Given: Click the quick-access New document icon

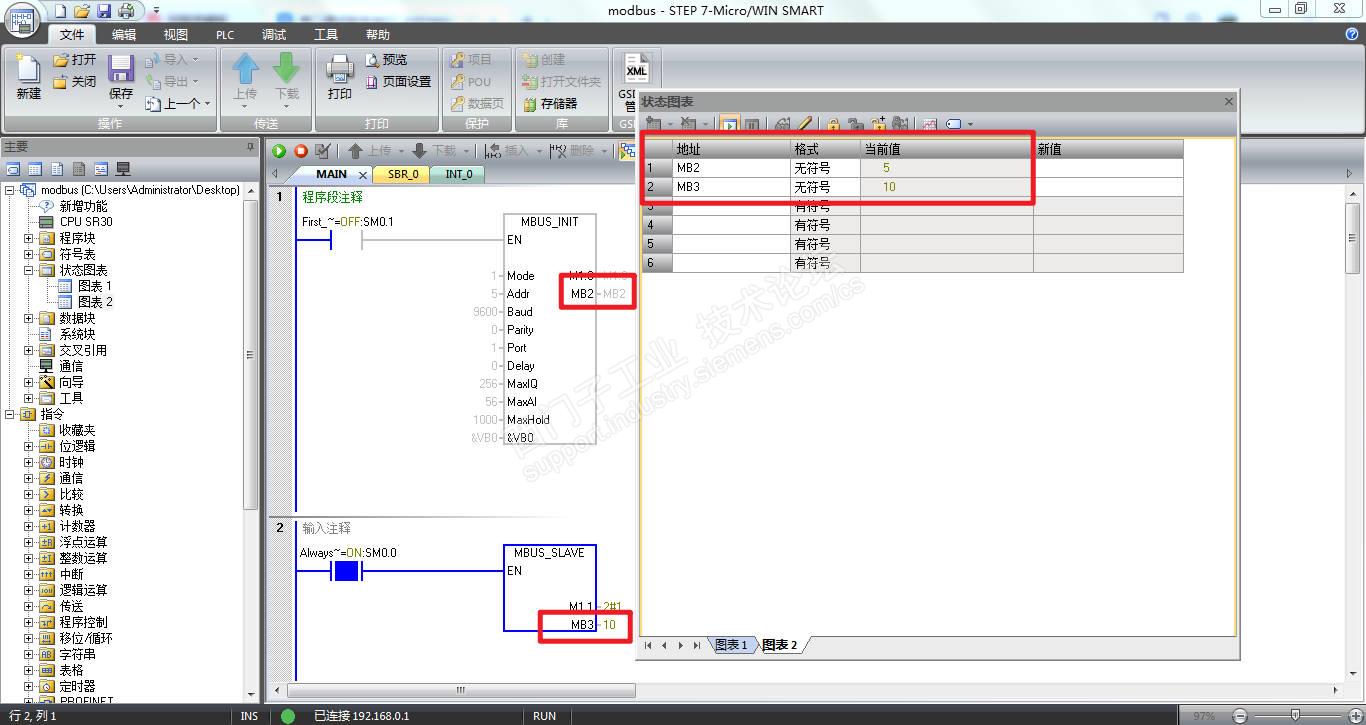Looking at the screenshot, I should click(x=60, y=11).
